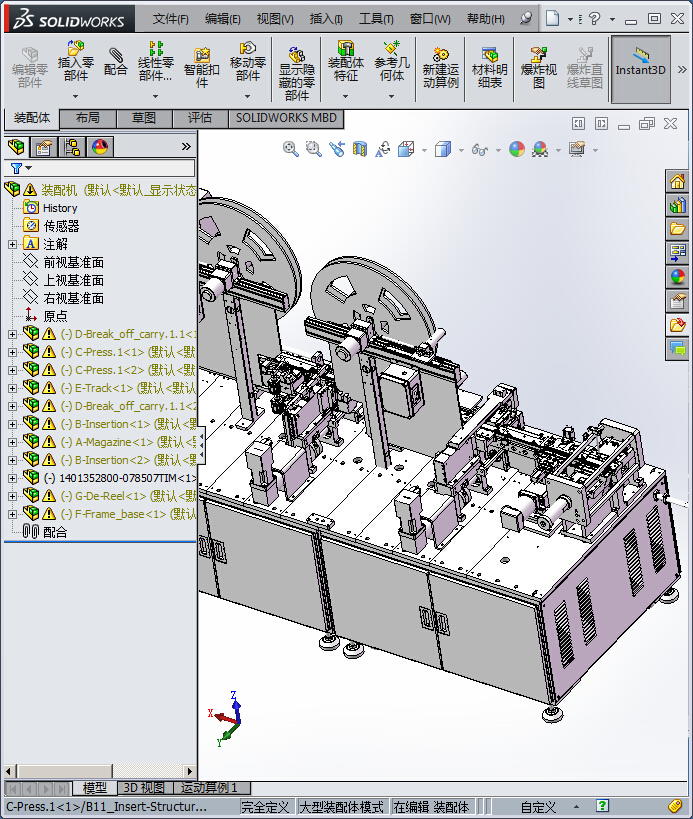Switch to 布局 ribbon tab
The height and width of the screenshot is (819, 693).
click(88, 118)
